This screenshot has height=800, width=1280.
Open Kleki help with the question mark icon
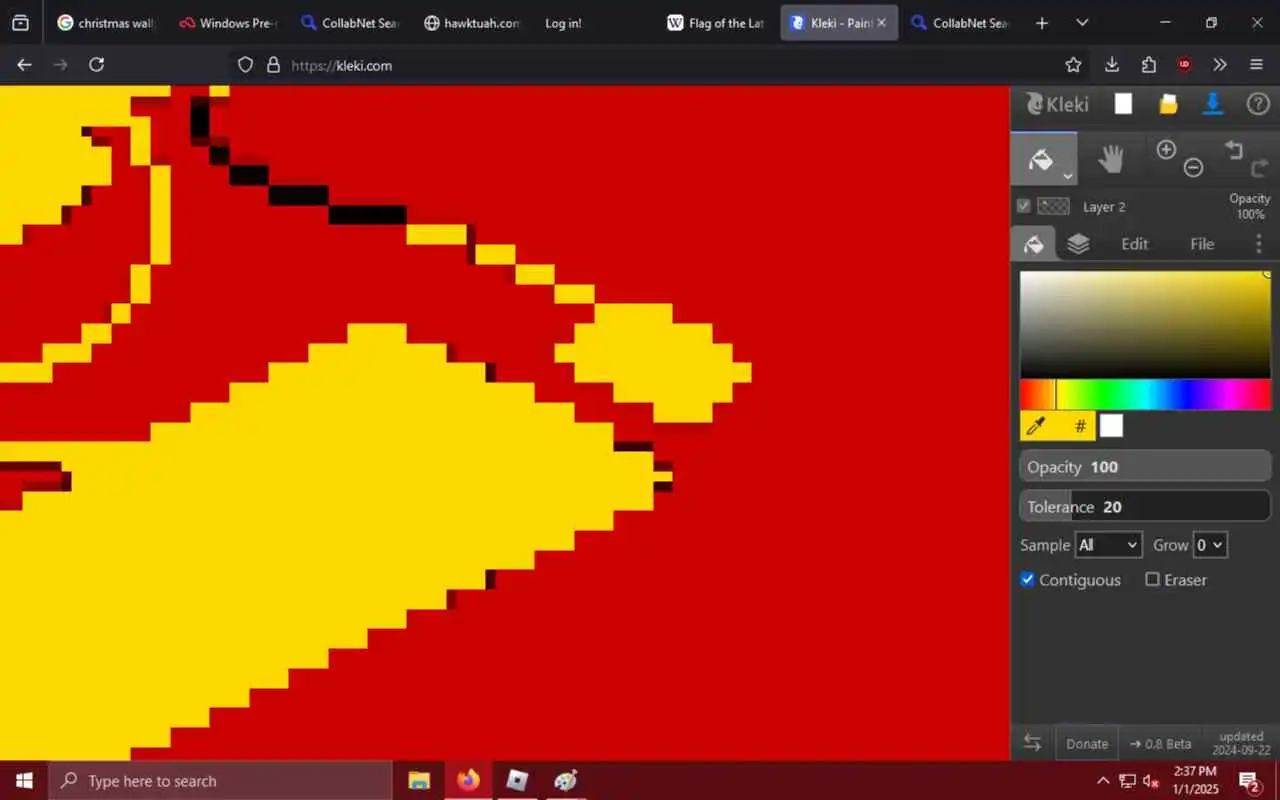point(1258,104)
